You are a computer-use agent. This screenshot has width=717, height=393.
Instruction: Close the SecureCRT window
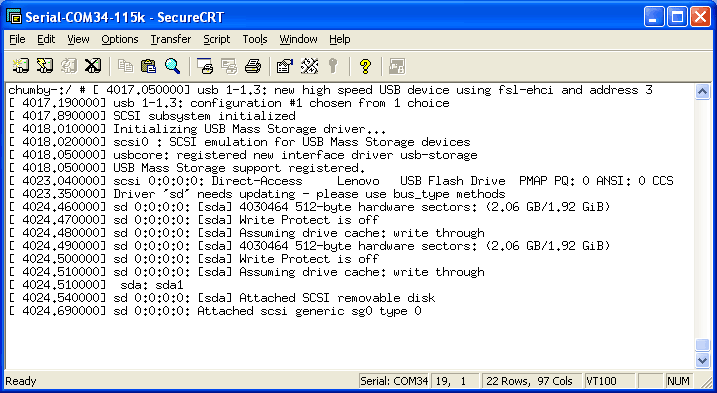[x=701, y=17]
